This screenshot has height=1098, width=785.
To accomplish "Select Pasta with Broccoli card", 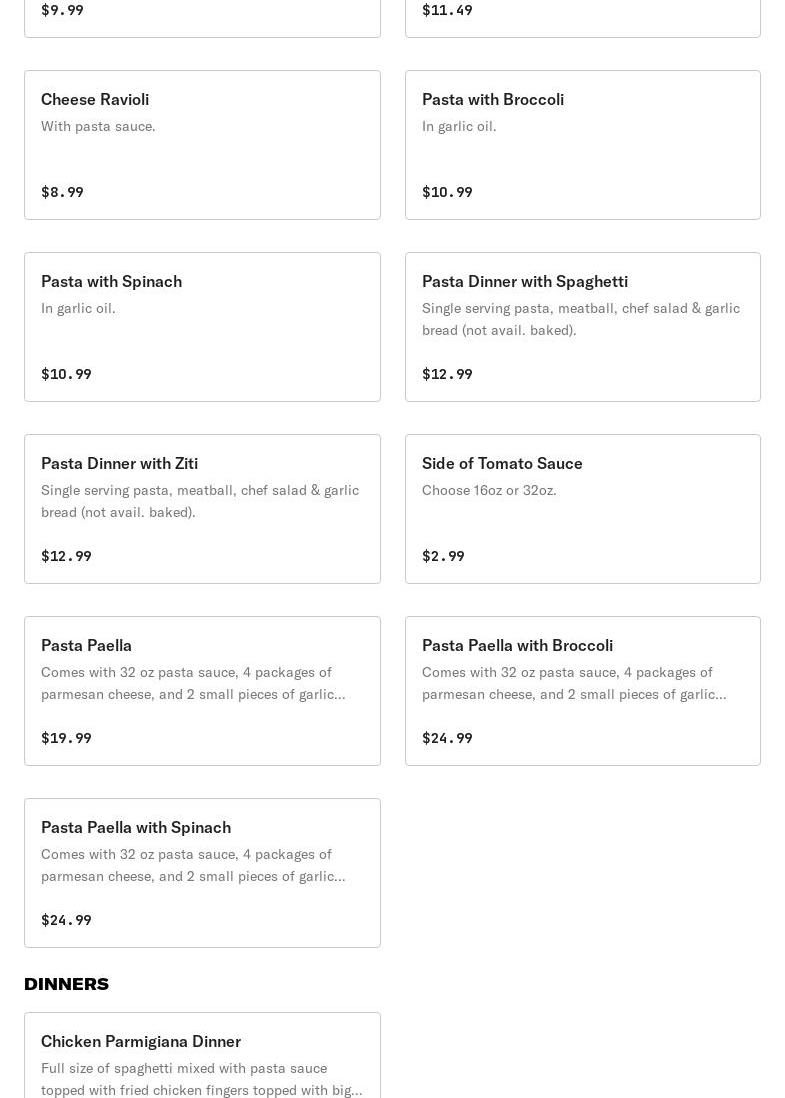I will coord(583,145).
